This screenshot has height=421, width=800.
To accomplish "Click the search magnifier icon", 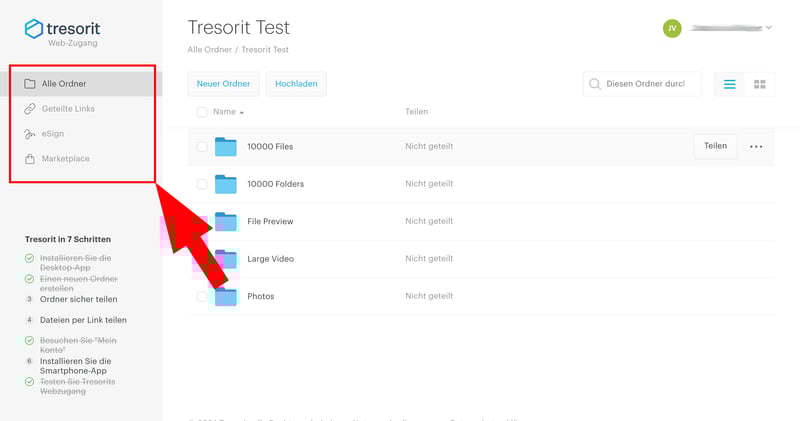I will (596, 84).
